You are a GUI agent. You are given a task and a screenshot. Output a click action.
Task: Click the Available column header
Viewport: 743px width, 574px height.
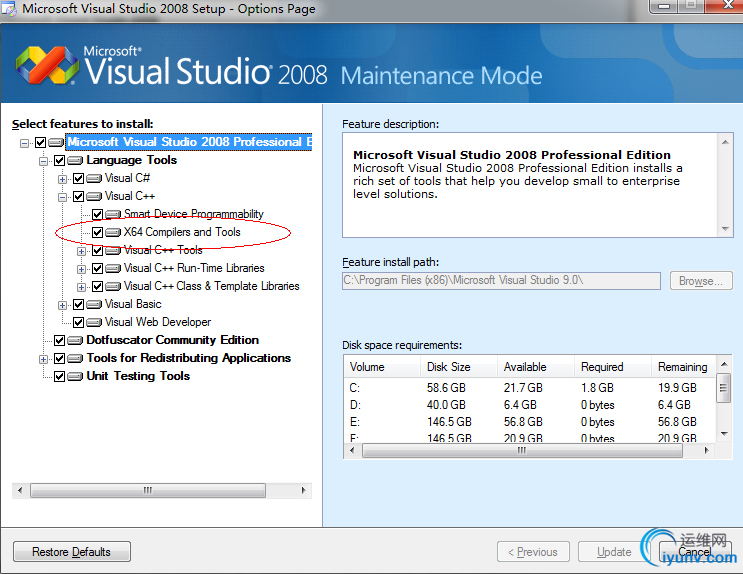coord(536,367)
